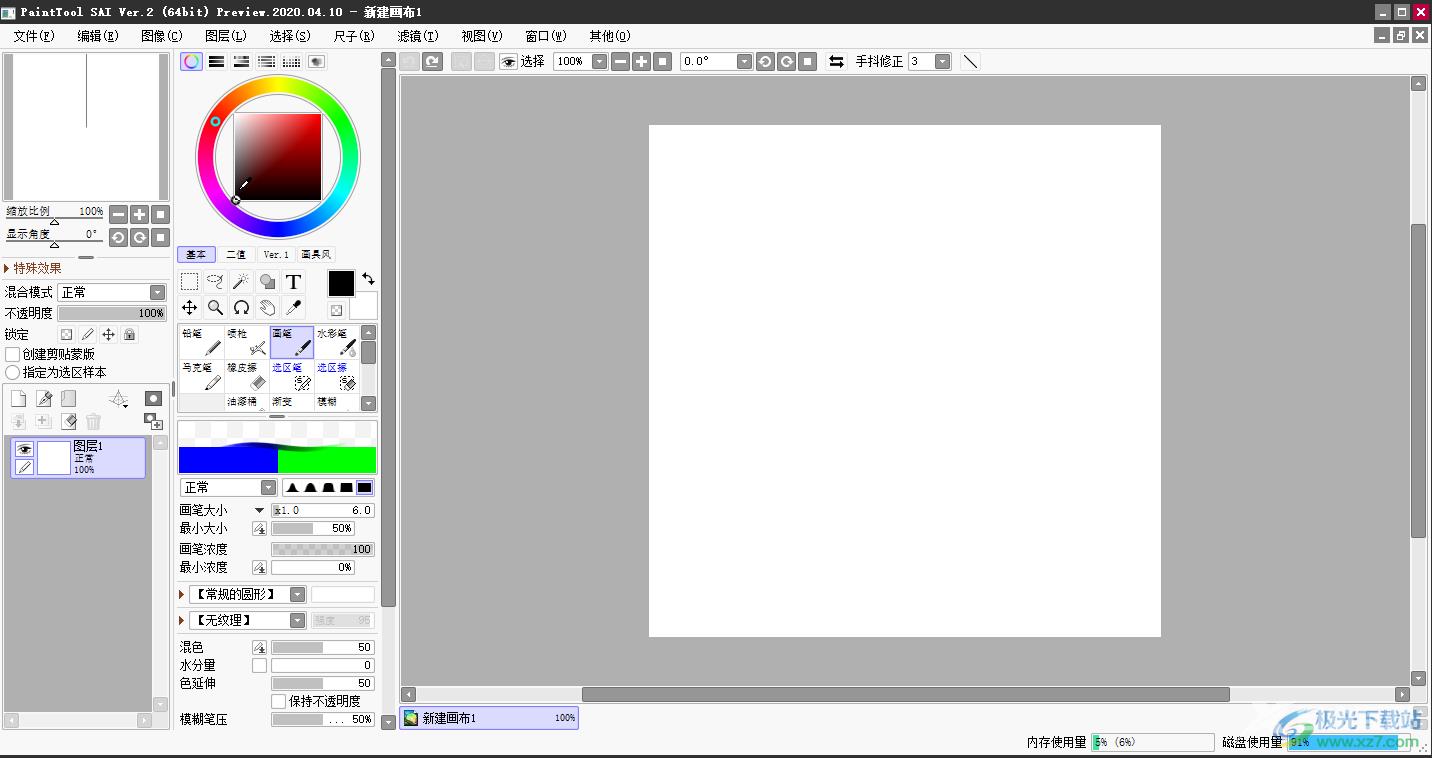This screenshot has width=1432, height=758.
Task: Open the 【常规的圆形】 brush shape dropdown
Action: pos(247,594)
